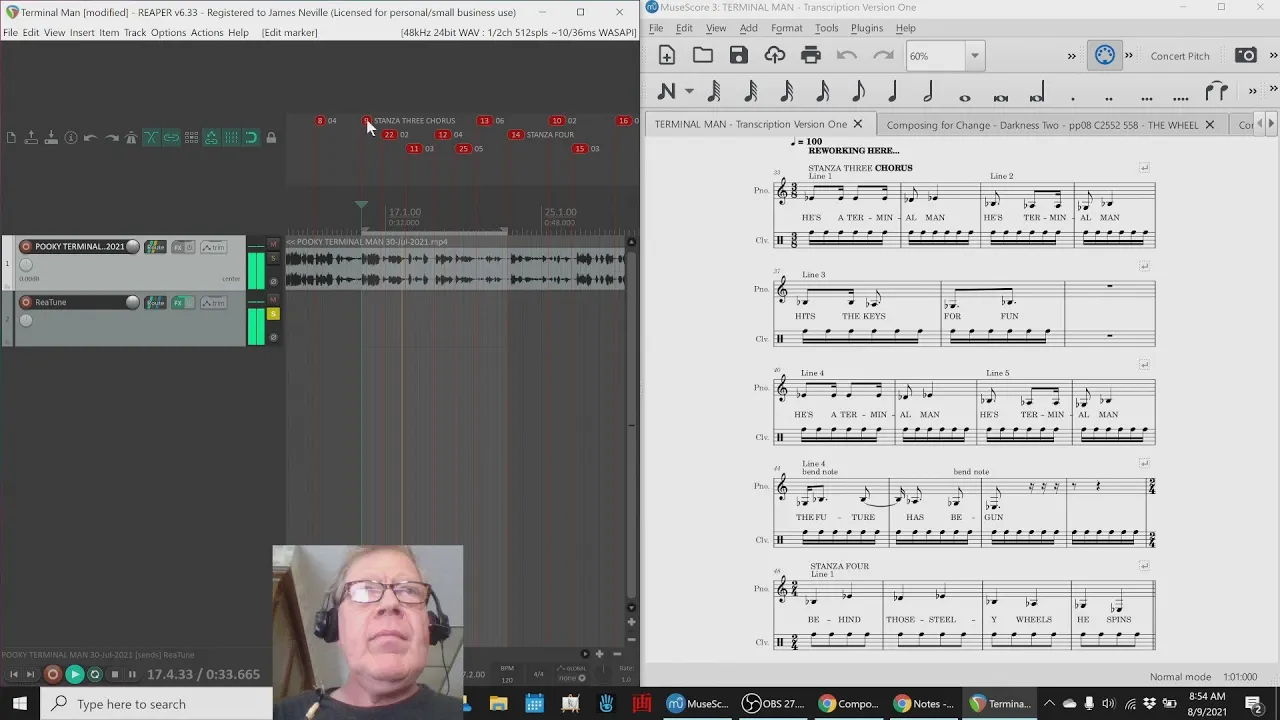1280x720 pixels.
Task: Open MuseScore Plugins menu
Action: tap(867, 28)
